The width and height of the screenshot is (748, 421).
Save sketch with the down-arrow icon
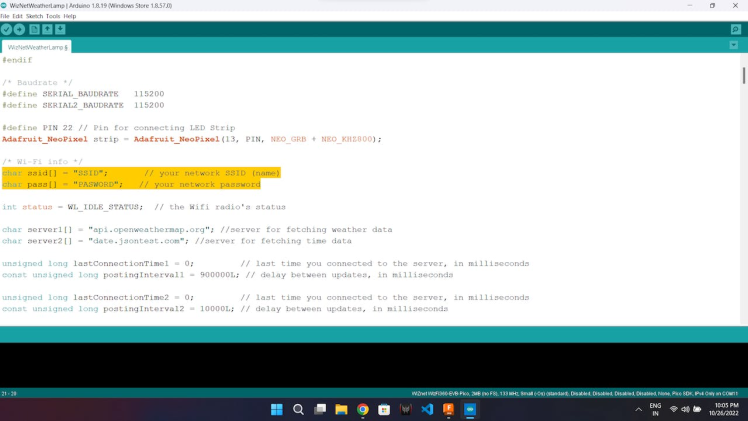click(60, 30)
